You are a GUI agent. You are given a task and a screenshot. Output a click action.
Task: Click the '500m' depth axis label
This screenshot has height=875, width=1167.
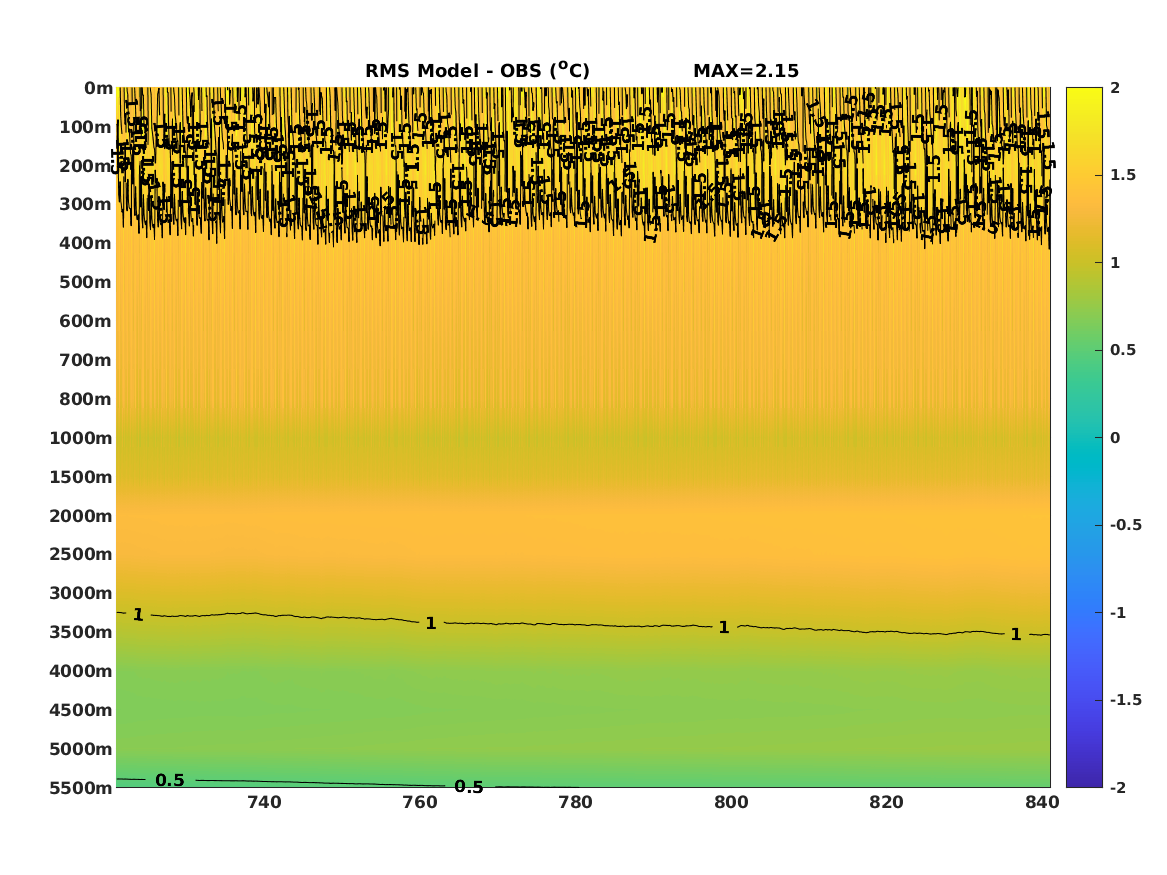tap(86, 282)
